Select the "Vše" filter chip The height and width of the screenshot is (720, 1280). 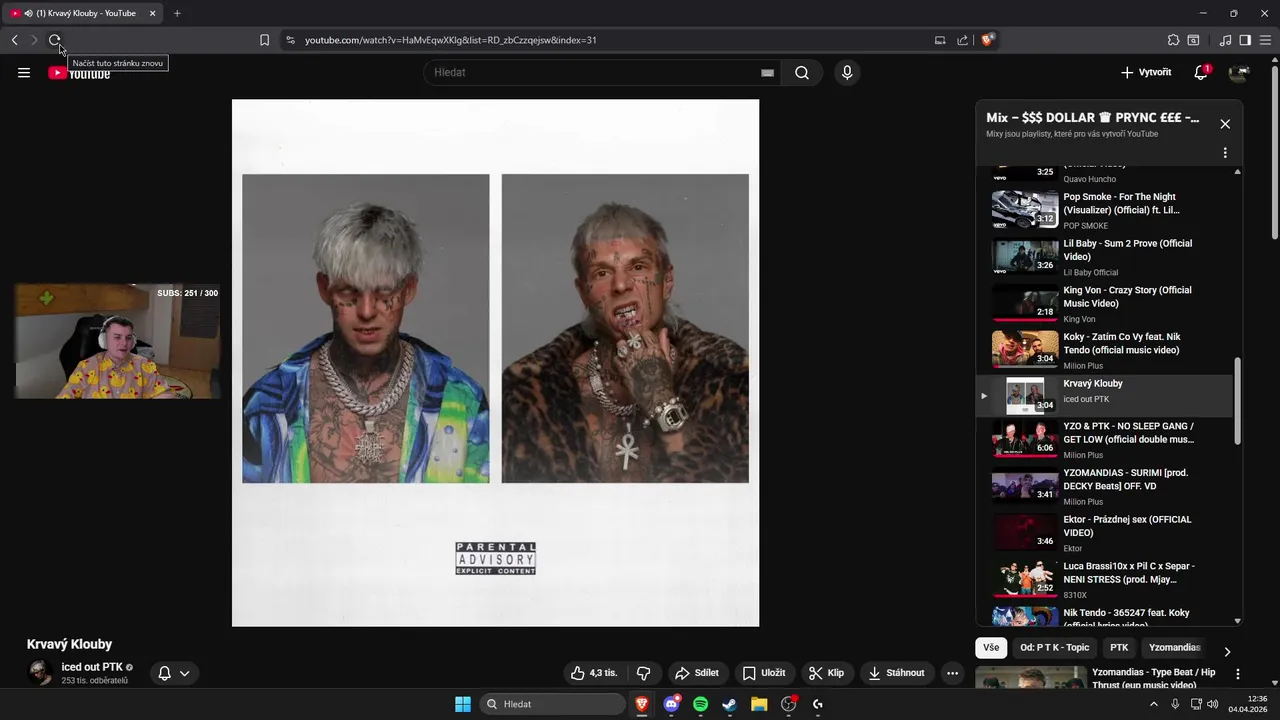pyautogui.click(x=990, y=647)
